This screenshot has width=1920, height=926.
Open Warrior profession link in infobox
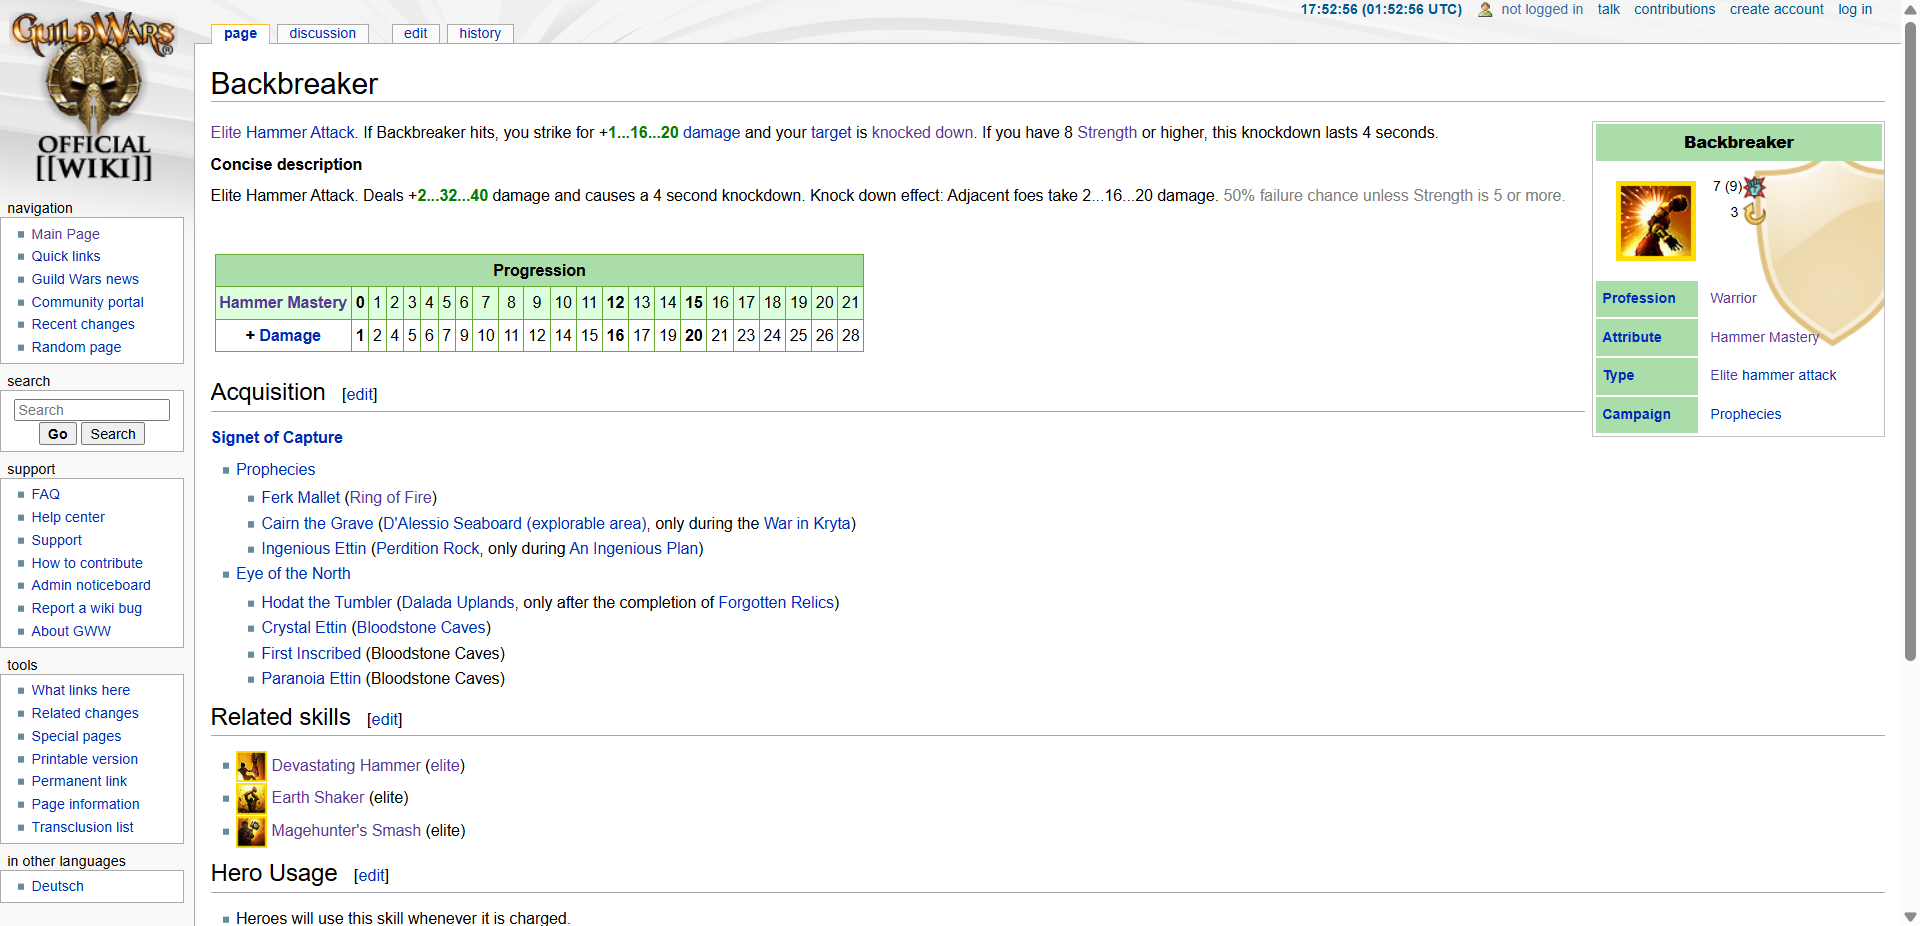1733,298
